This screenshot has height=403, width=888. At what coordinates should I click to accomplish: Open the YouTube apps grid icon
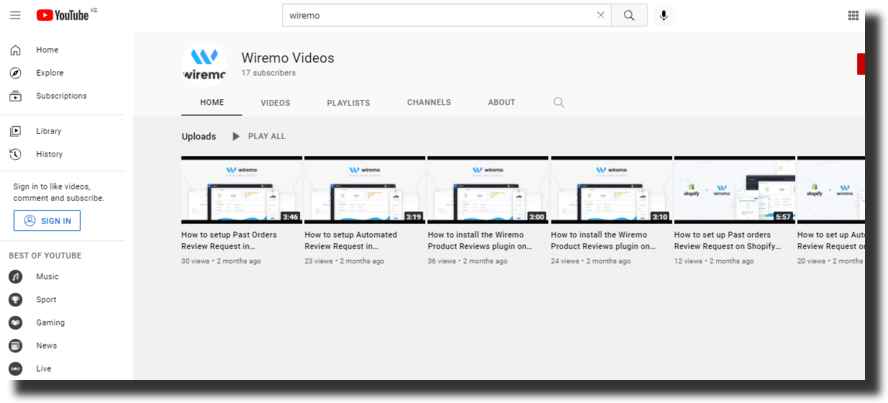(x=853, y=15)
